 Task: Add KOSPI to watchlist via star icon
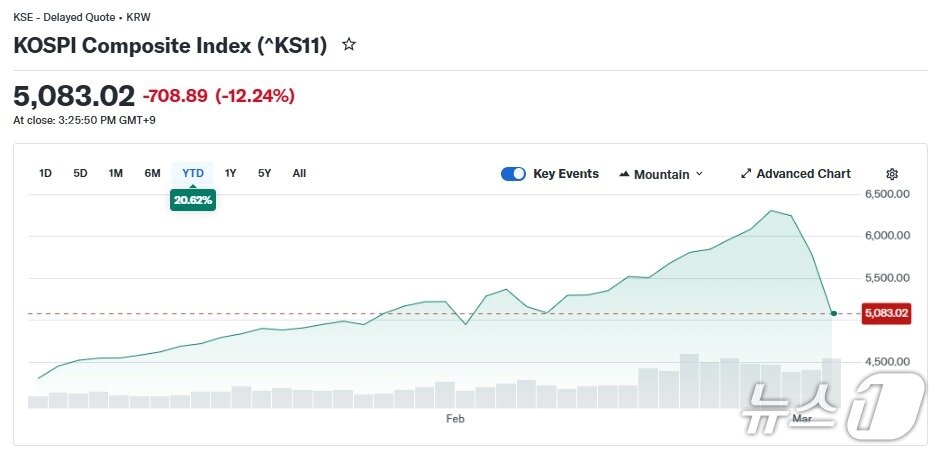click(349, 45)
